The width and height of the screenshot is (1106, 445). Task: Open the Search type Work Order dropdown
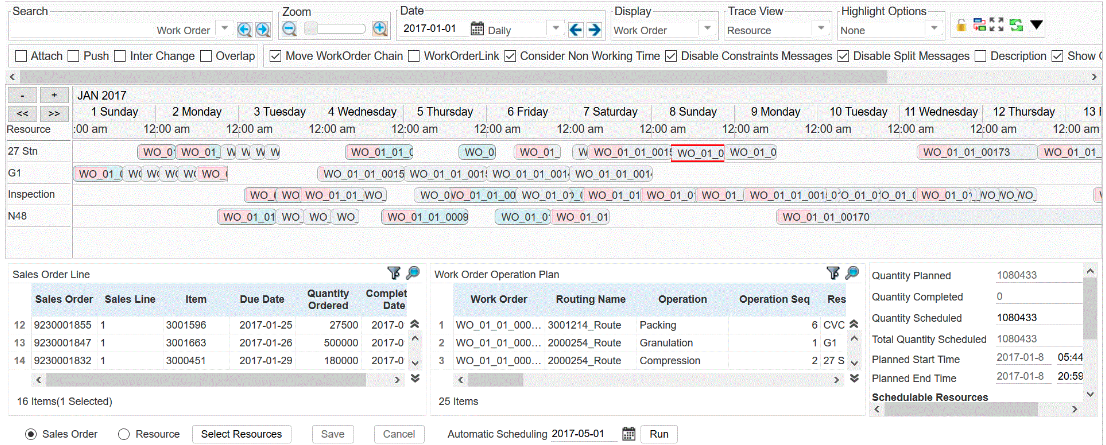tap(224, 29)
